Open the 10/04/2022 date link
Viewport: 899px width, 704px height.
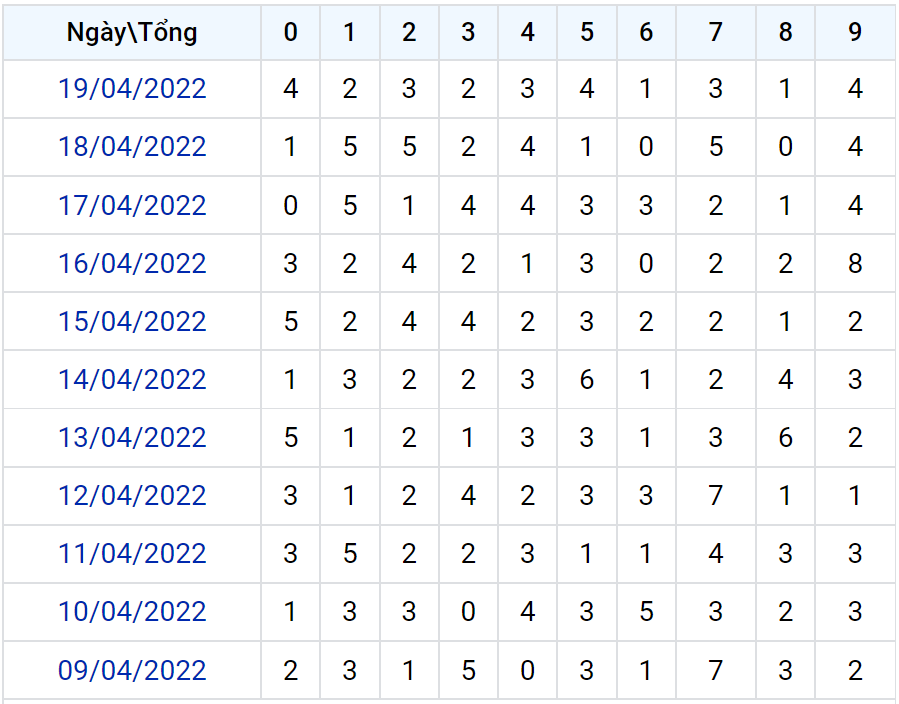point(132,612)
